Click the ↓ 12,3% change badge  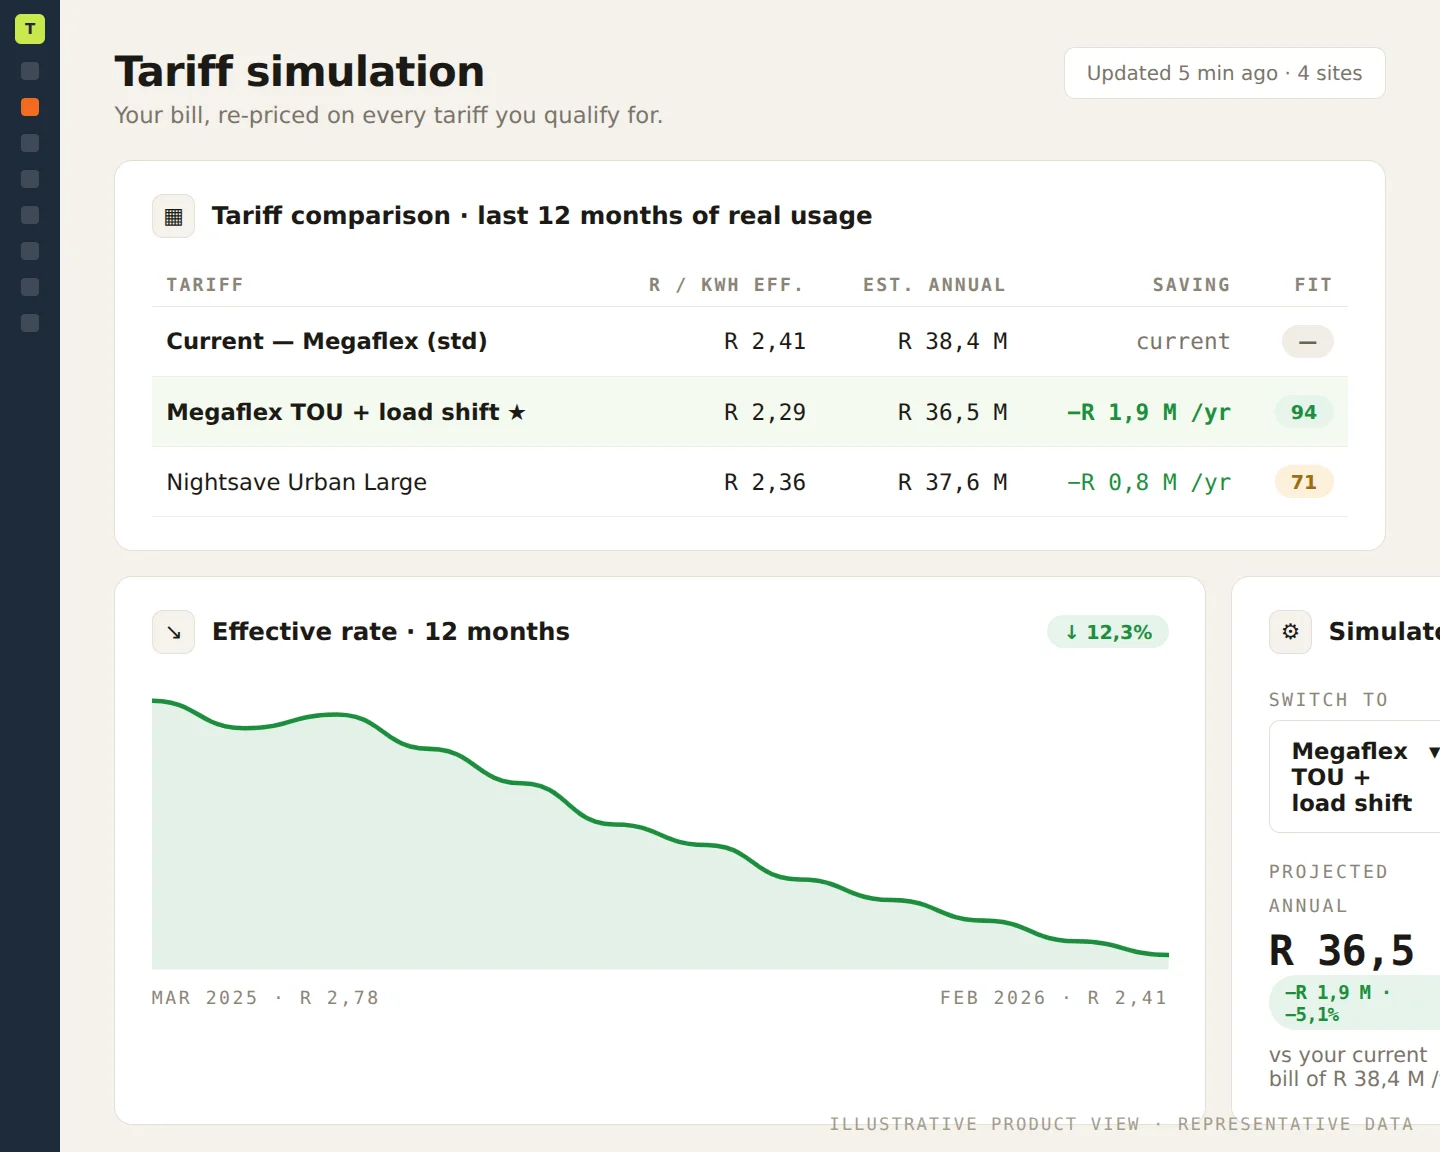tap(1108, 632)
